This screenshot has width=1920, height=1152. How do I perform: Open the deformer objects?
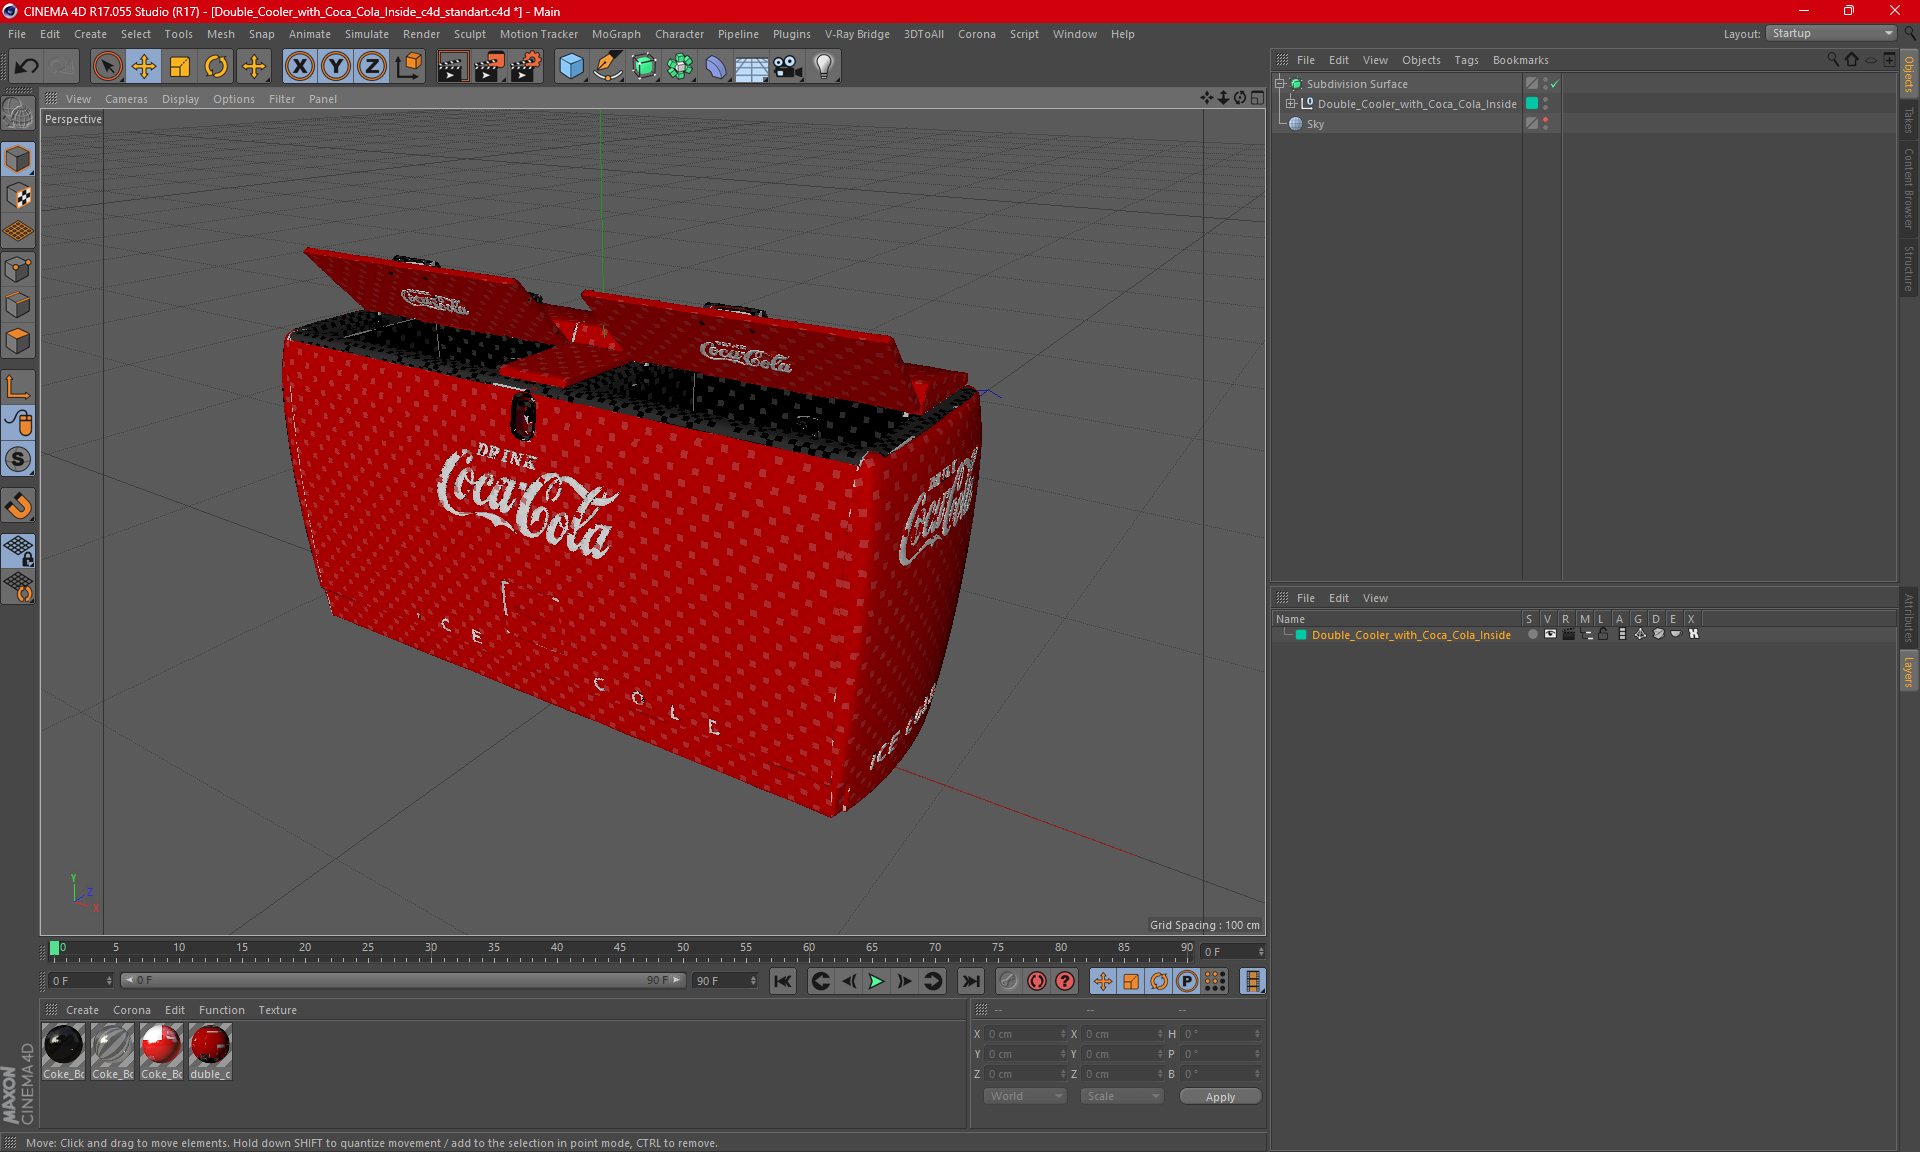point(716,67)
